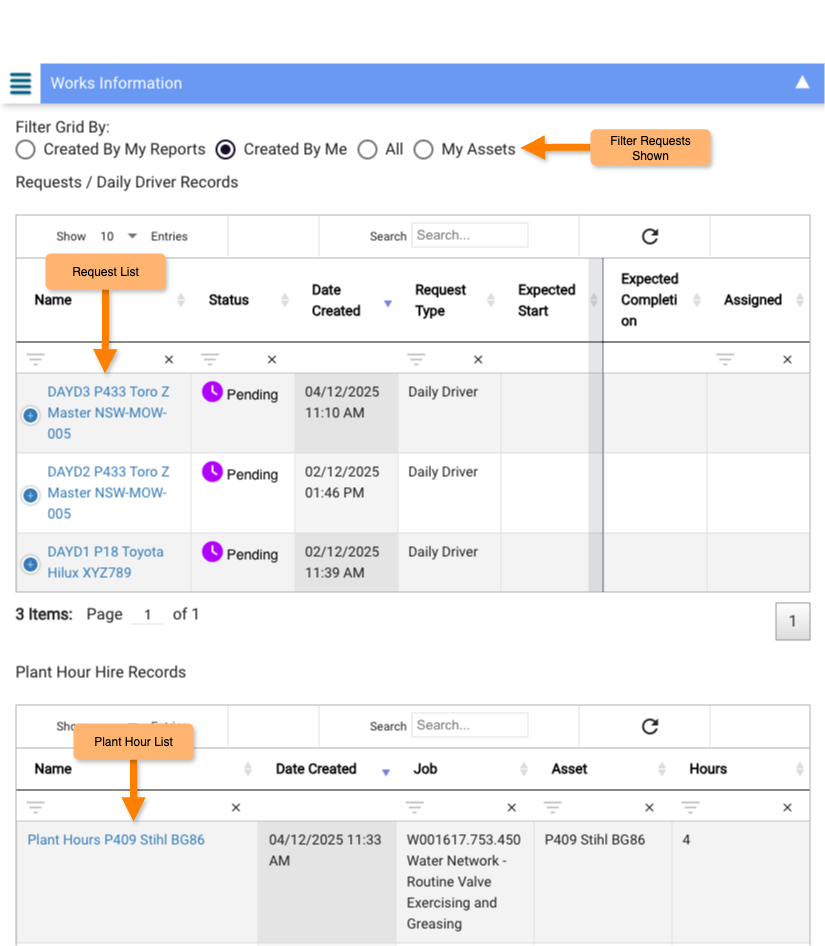Sort Plant Hour grid by Asset
The image size is (825, 946).
tap(661, 769)
